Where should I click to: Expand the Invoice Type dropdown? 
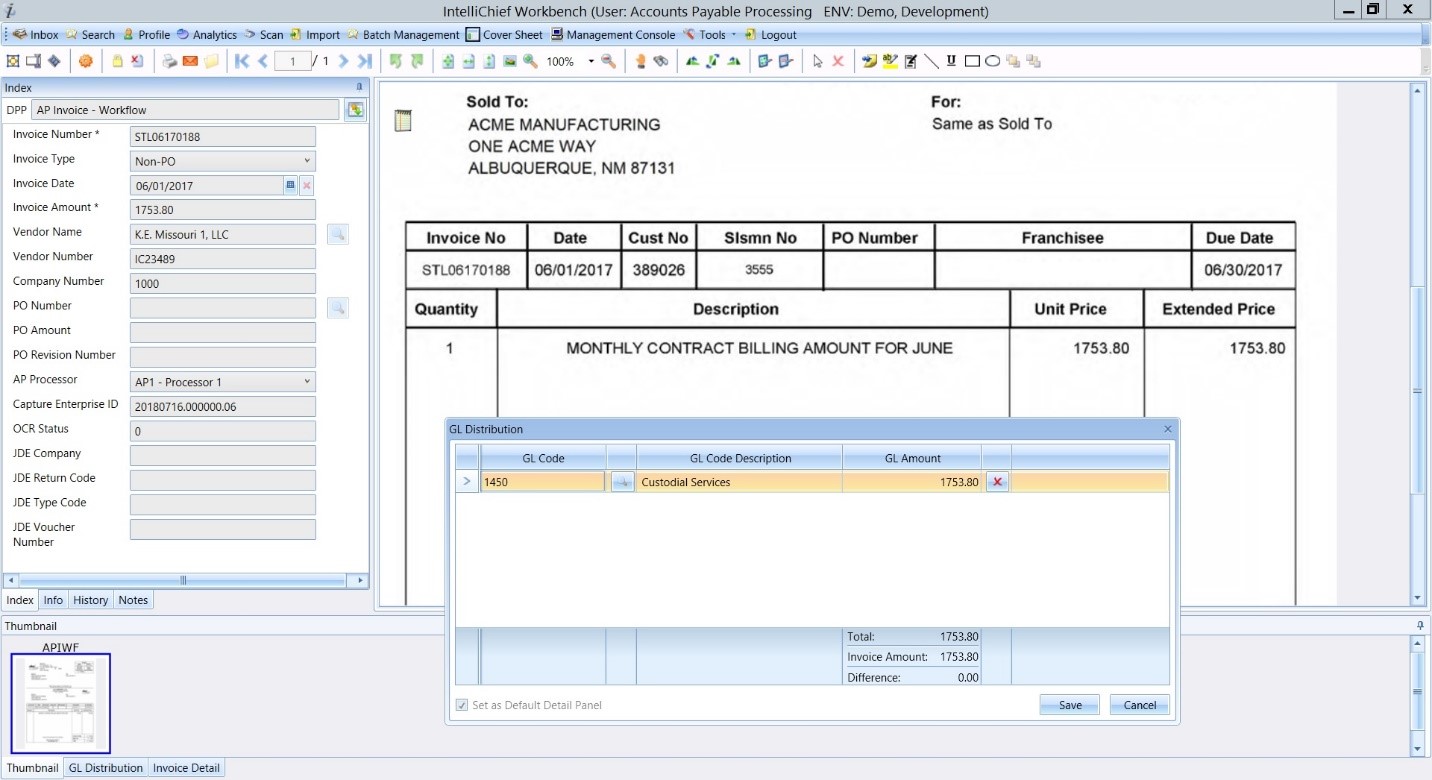click(x=306, y=161)
